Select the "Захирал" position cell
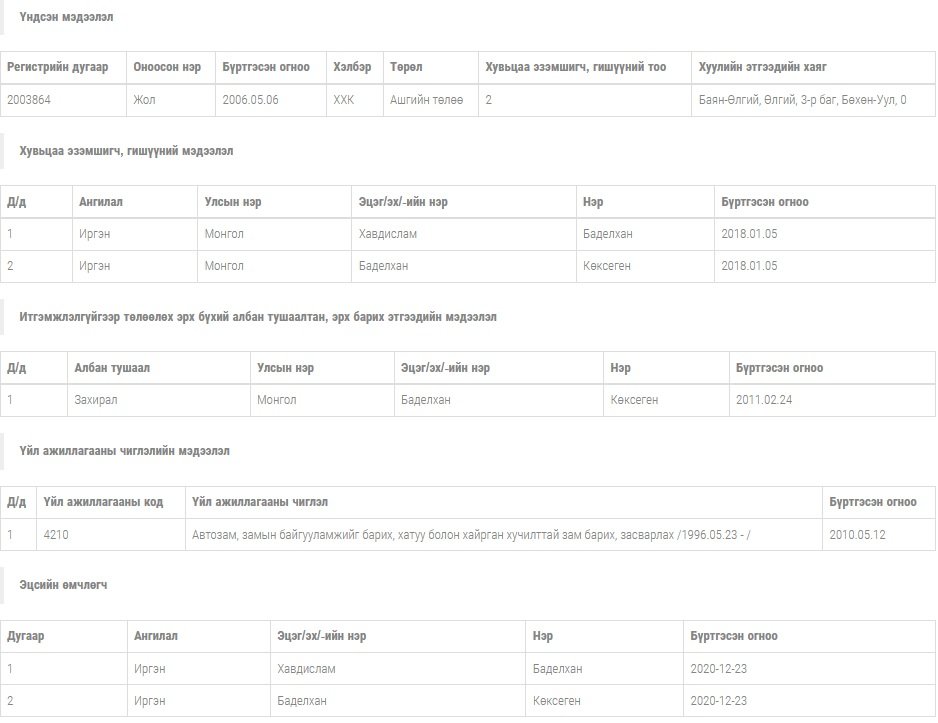 click(96, 400)
